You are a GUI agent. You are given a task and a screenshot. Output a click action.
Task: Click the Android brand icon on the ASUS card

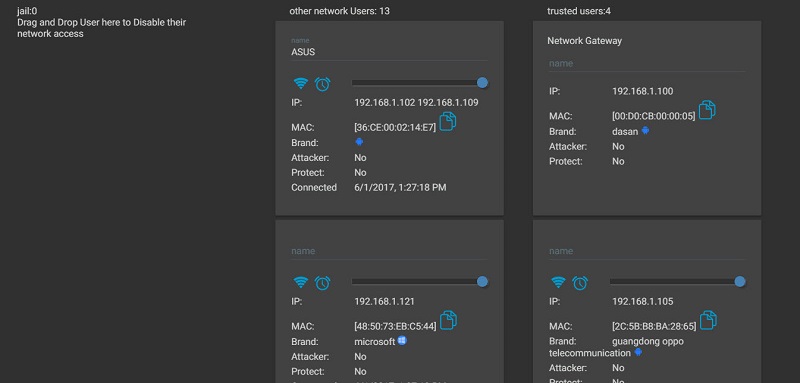click(x=359, y=142)
